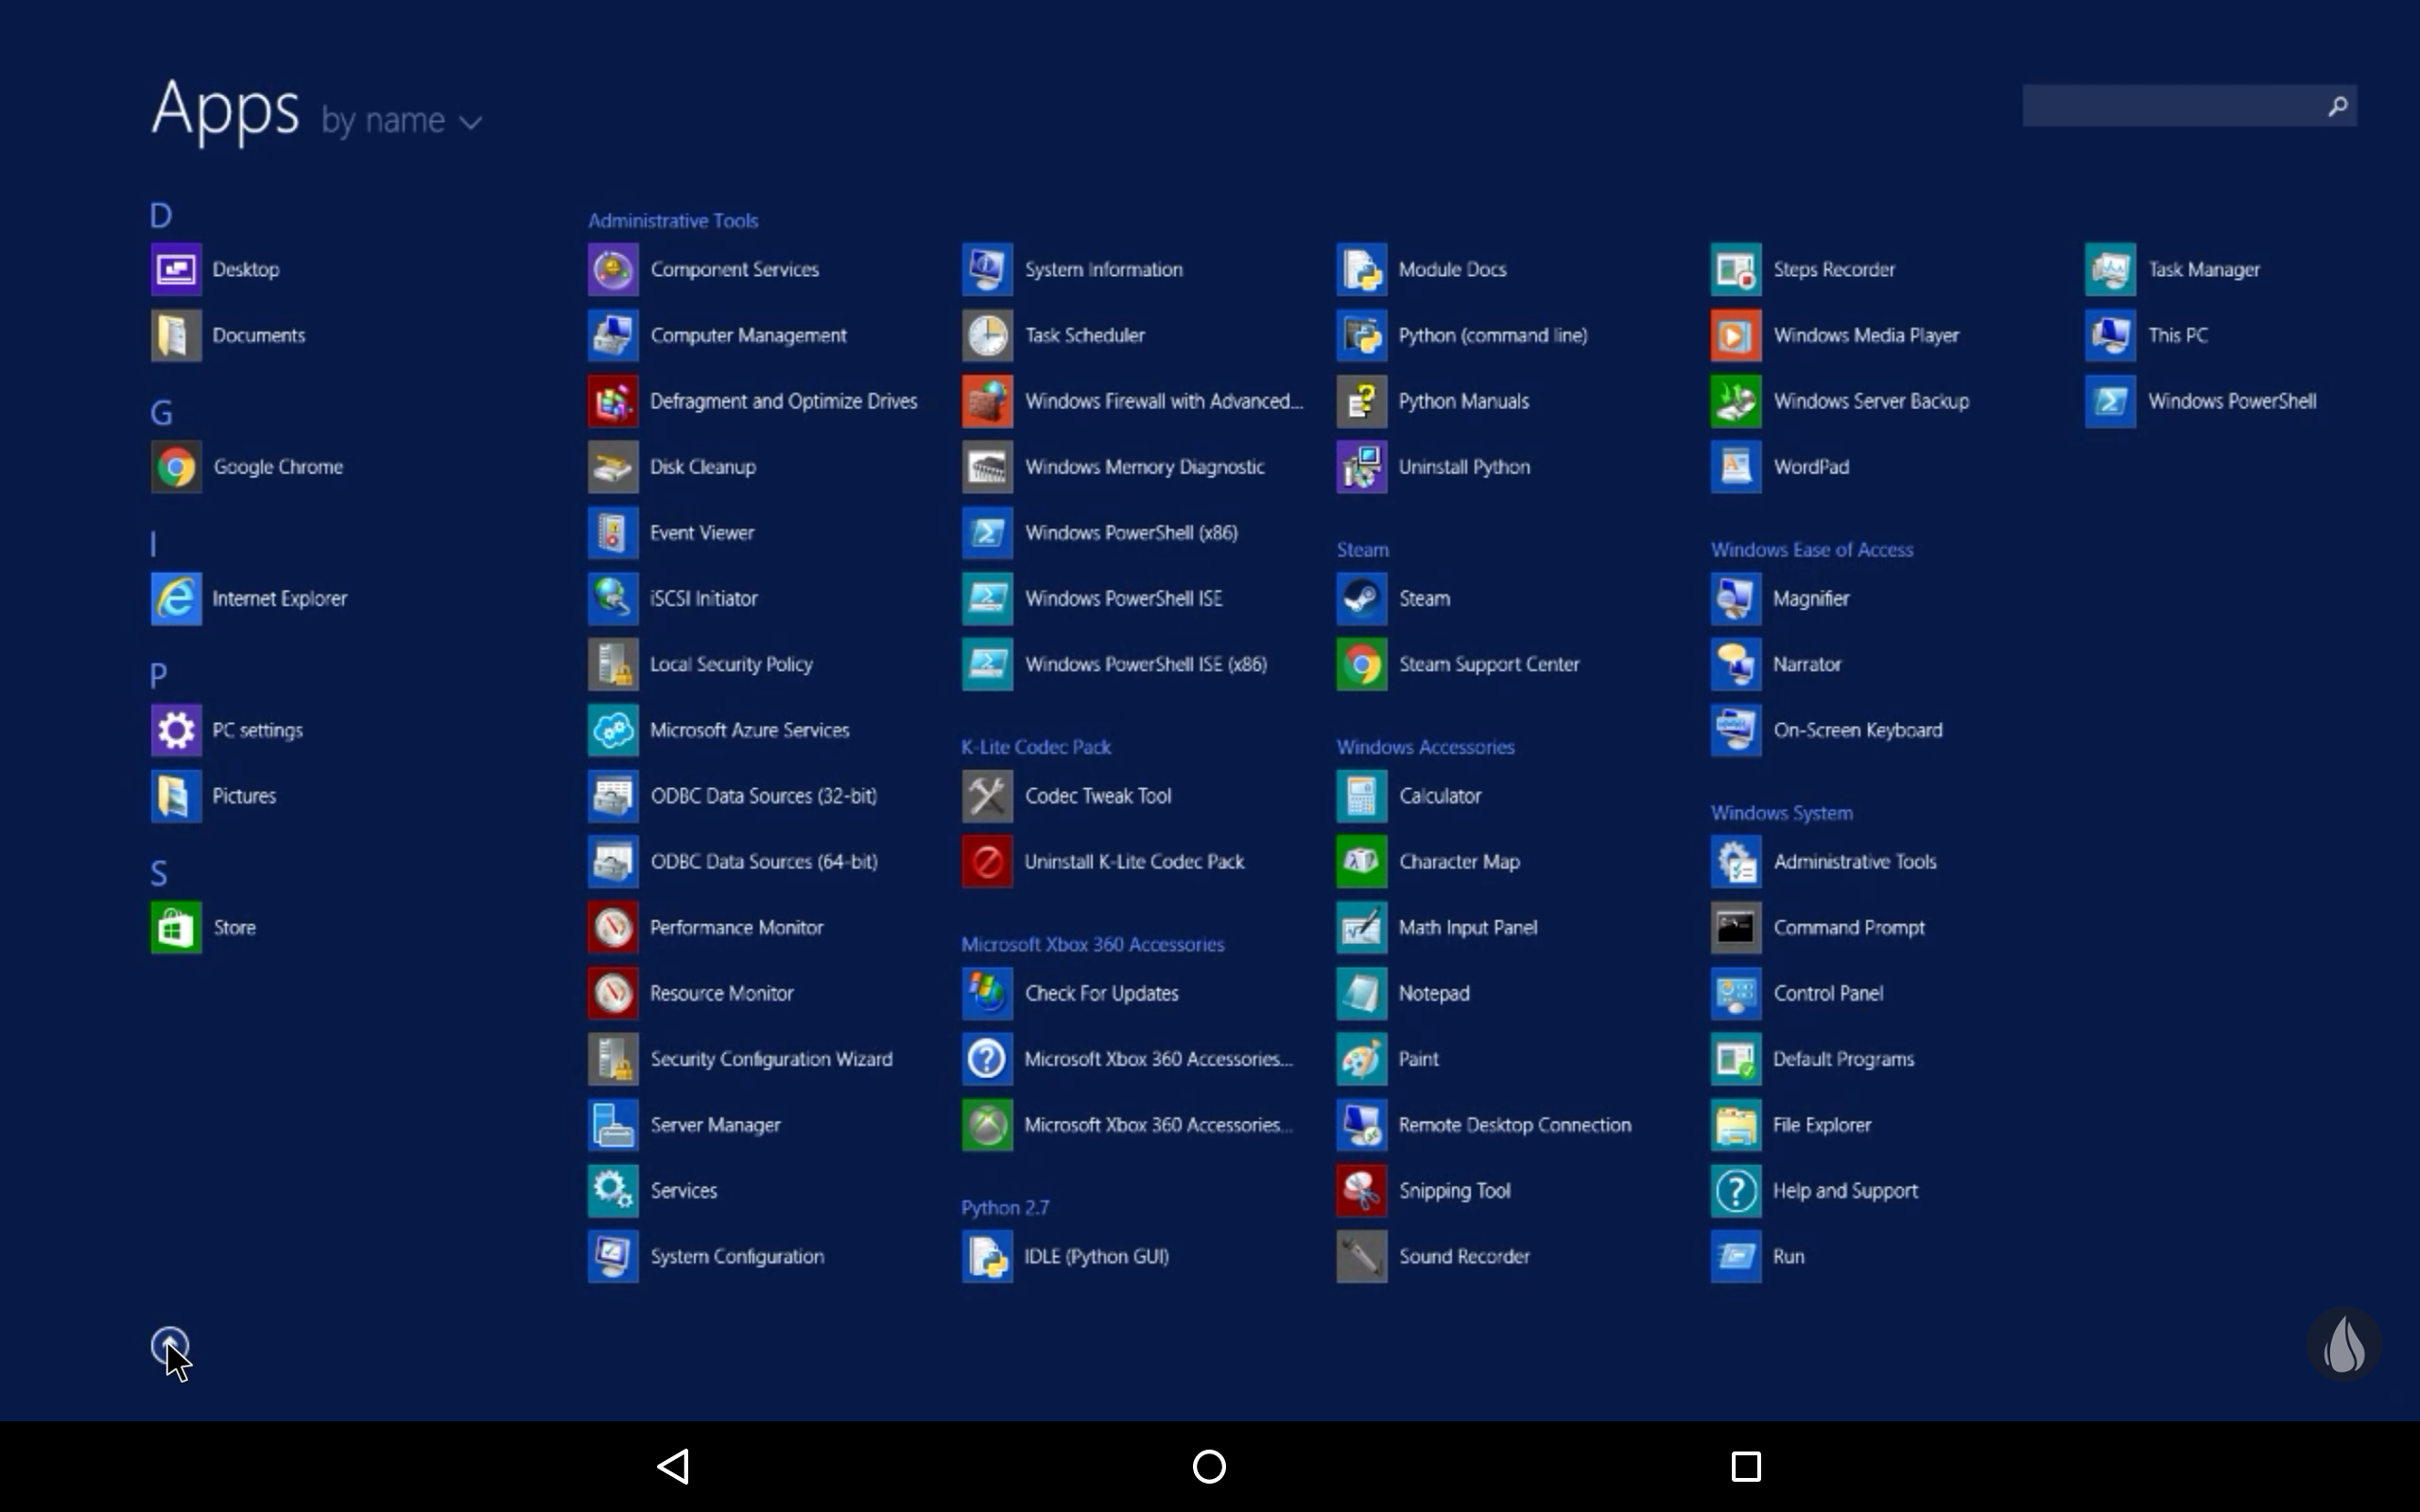This screenshot has height=1512, width=2420.
Task: Launch the Event Viewer icon
Action: point(613,533)
